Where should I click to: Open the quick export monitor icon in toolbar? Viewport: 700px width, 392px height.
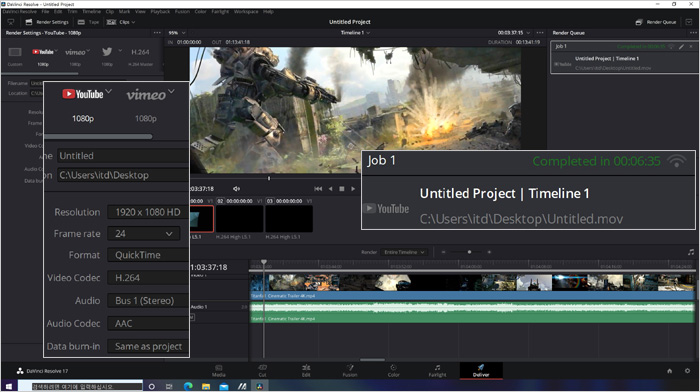click(x=11, y=22)
